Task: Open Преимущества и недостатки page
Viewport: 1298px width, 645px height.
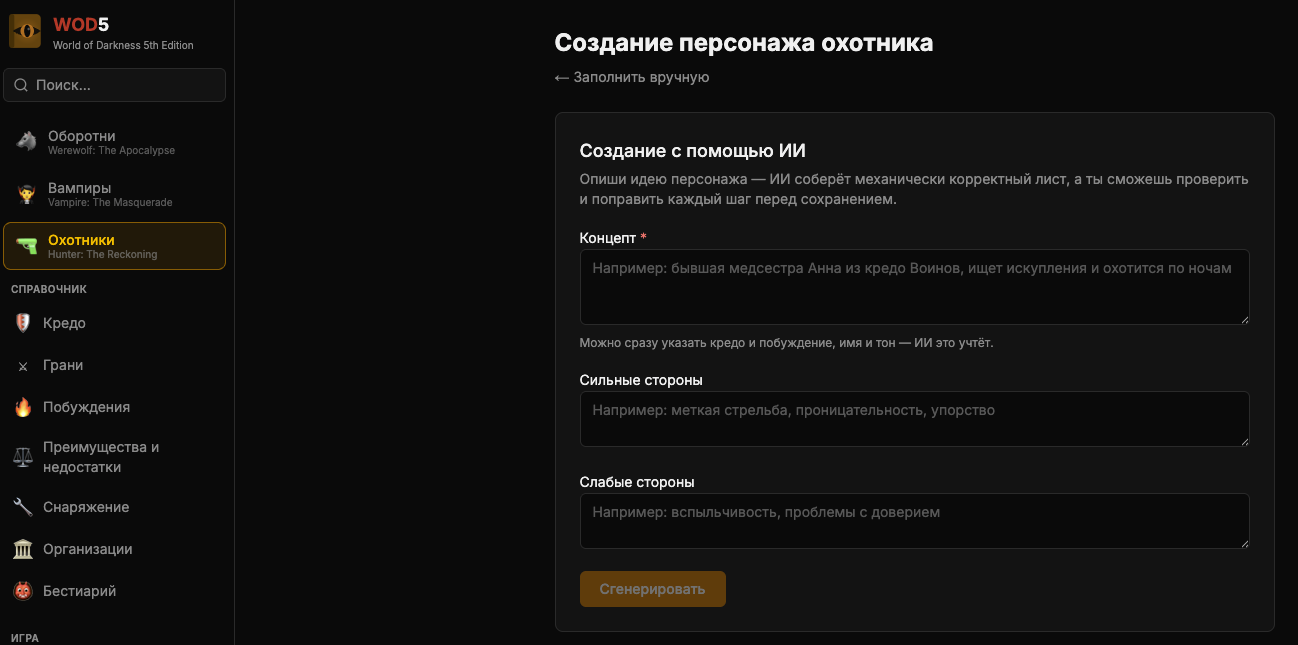Action: (115, 457)
